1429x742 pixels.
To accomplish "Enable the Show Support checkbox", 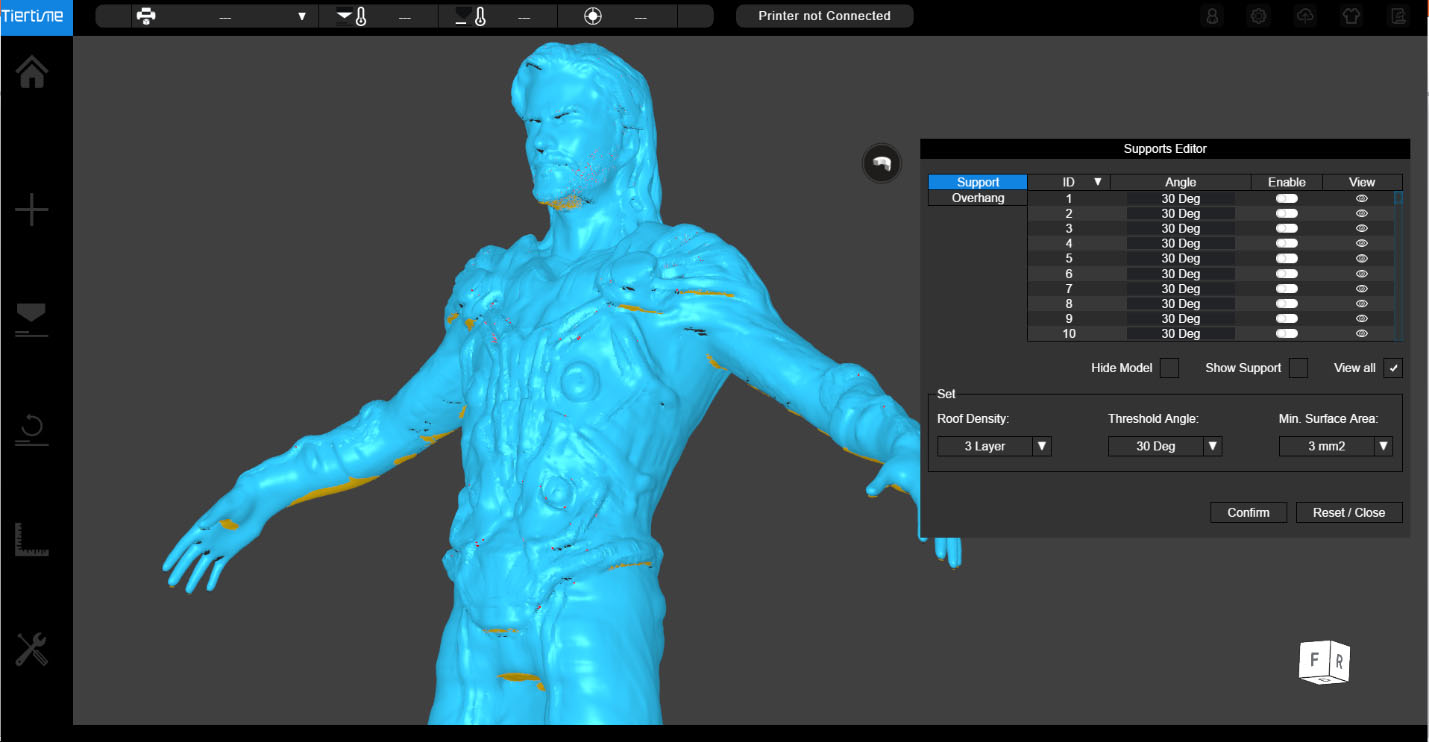I will (x=1298, y=368).
